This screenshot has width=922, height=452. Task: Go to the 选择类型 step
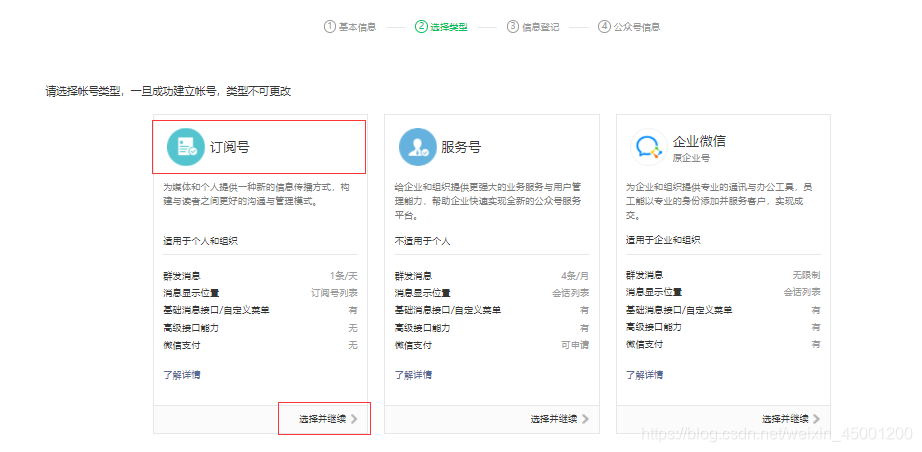point(449,27)
